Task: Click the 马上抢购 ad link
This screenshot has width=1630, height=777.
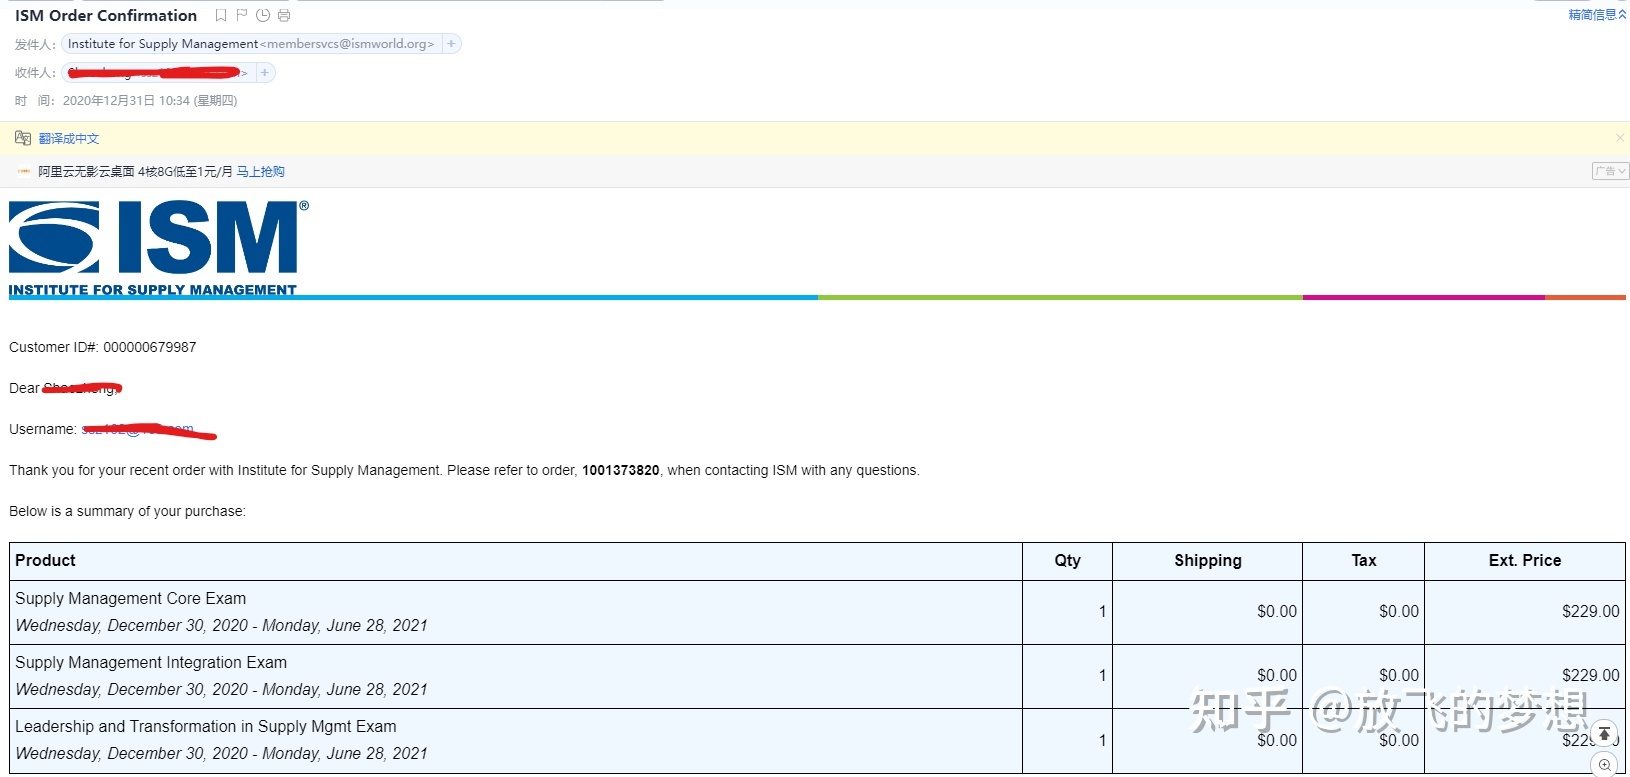Action: [x=260, y=172]
